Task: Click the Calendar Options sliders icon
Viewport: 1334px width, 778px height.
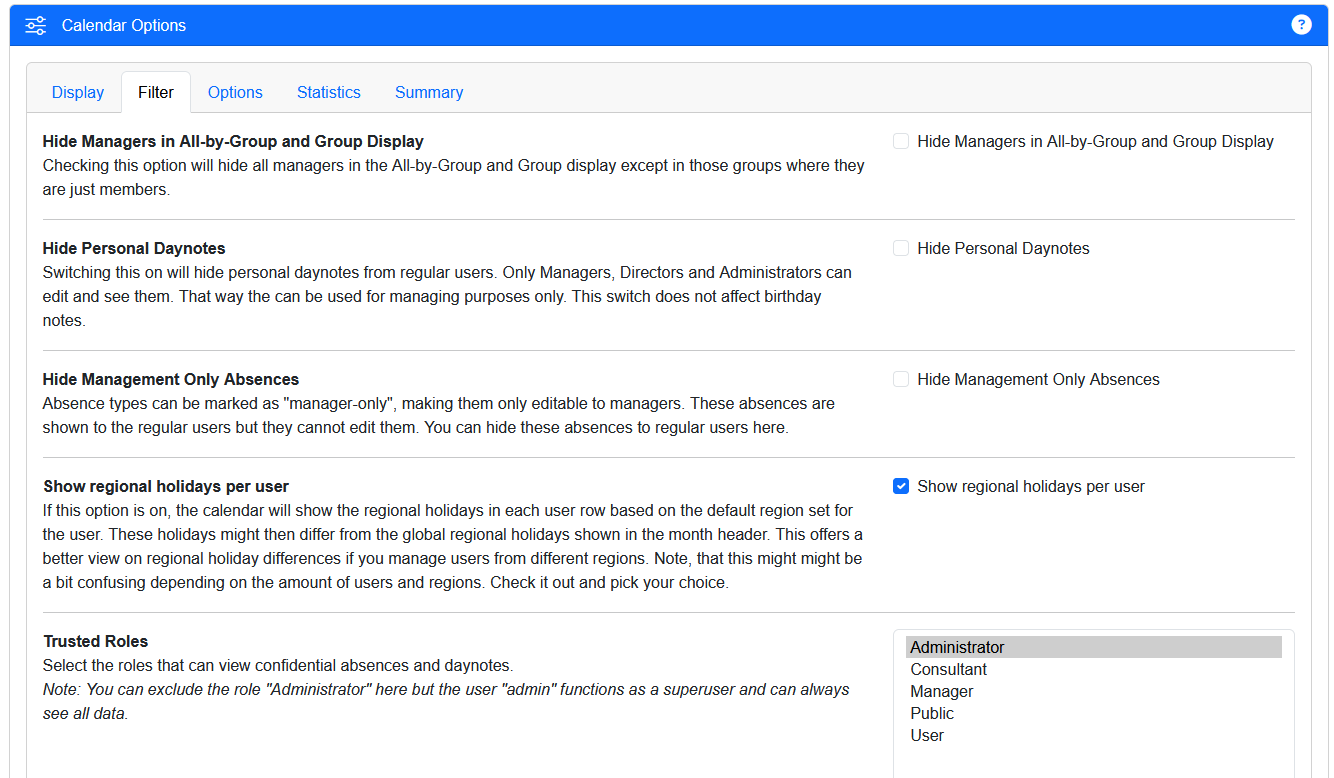Action: tap(36, 26)
